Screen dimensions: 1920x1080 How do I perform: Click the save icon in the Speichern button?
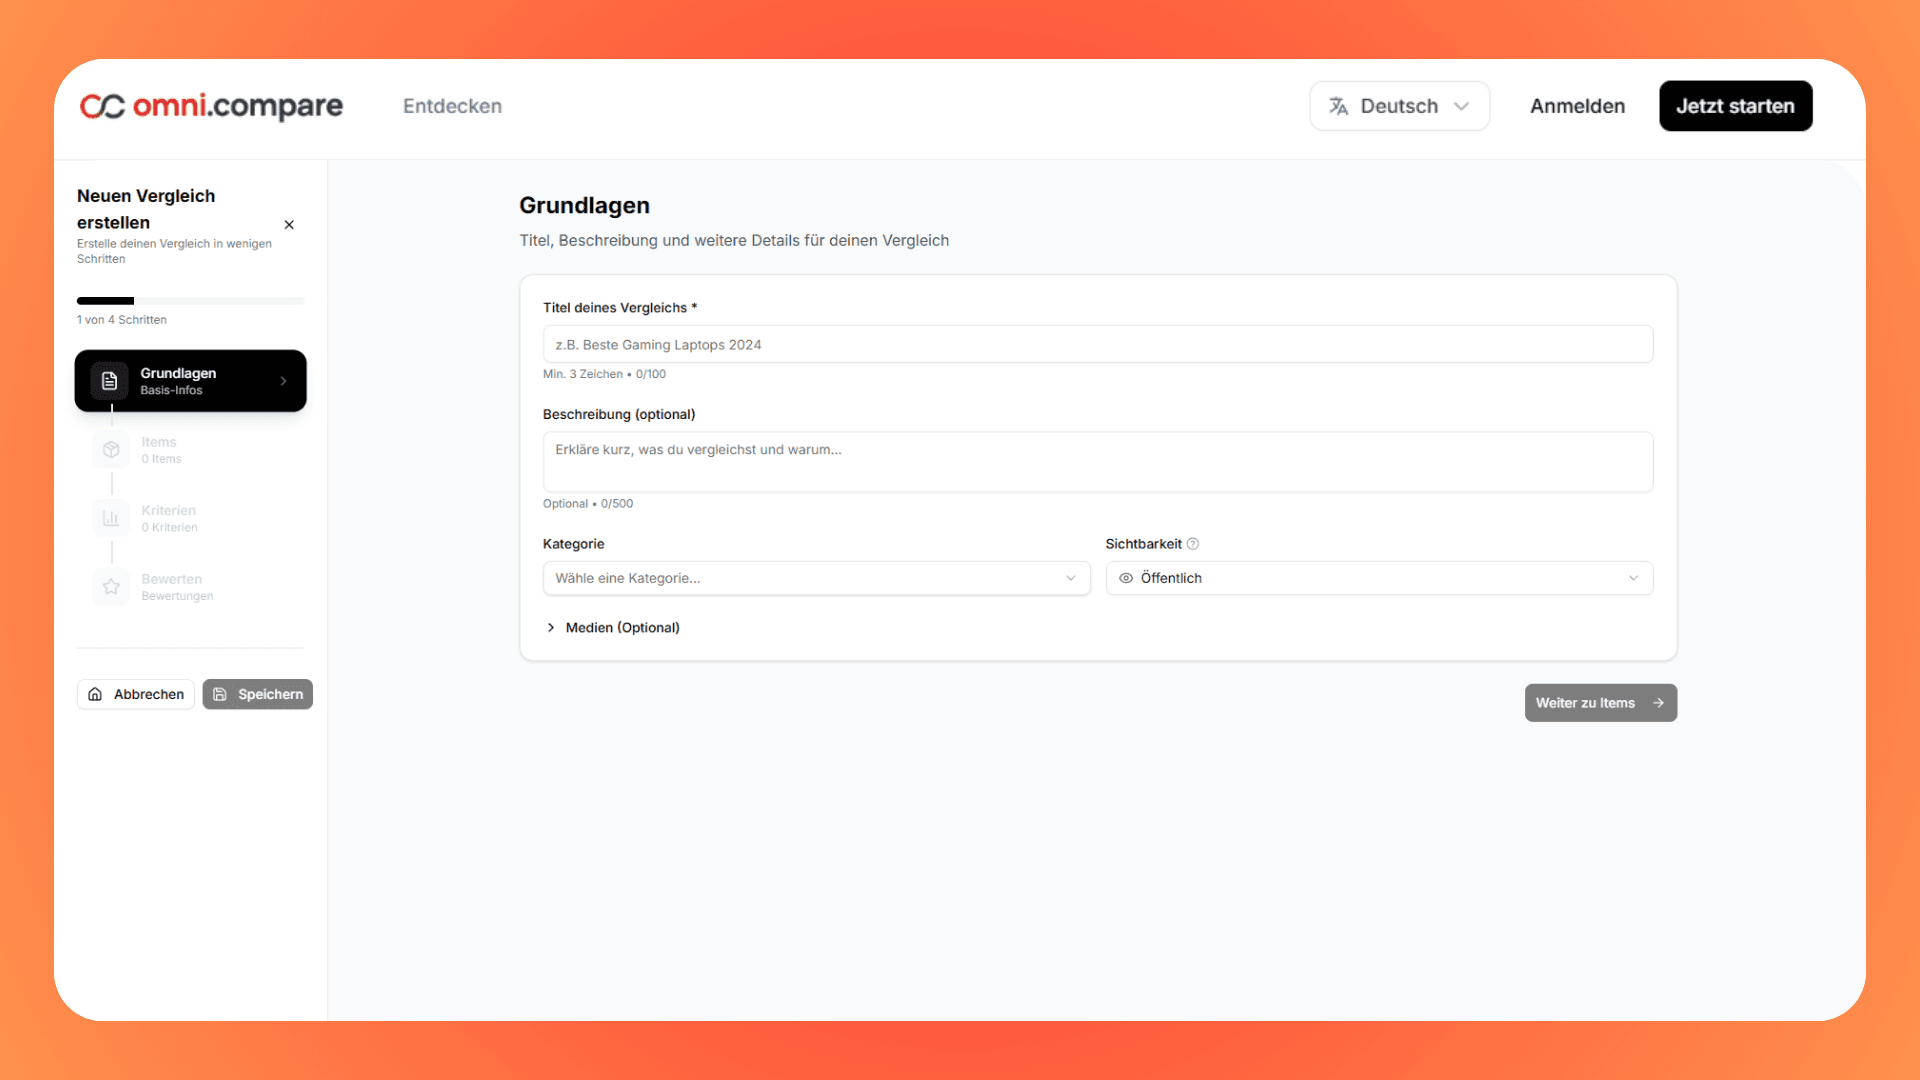(x=222, y=694)
